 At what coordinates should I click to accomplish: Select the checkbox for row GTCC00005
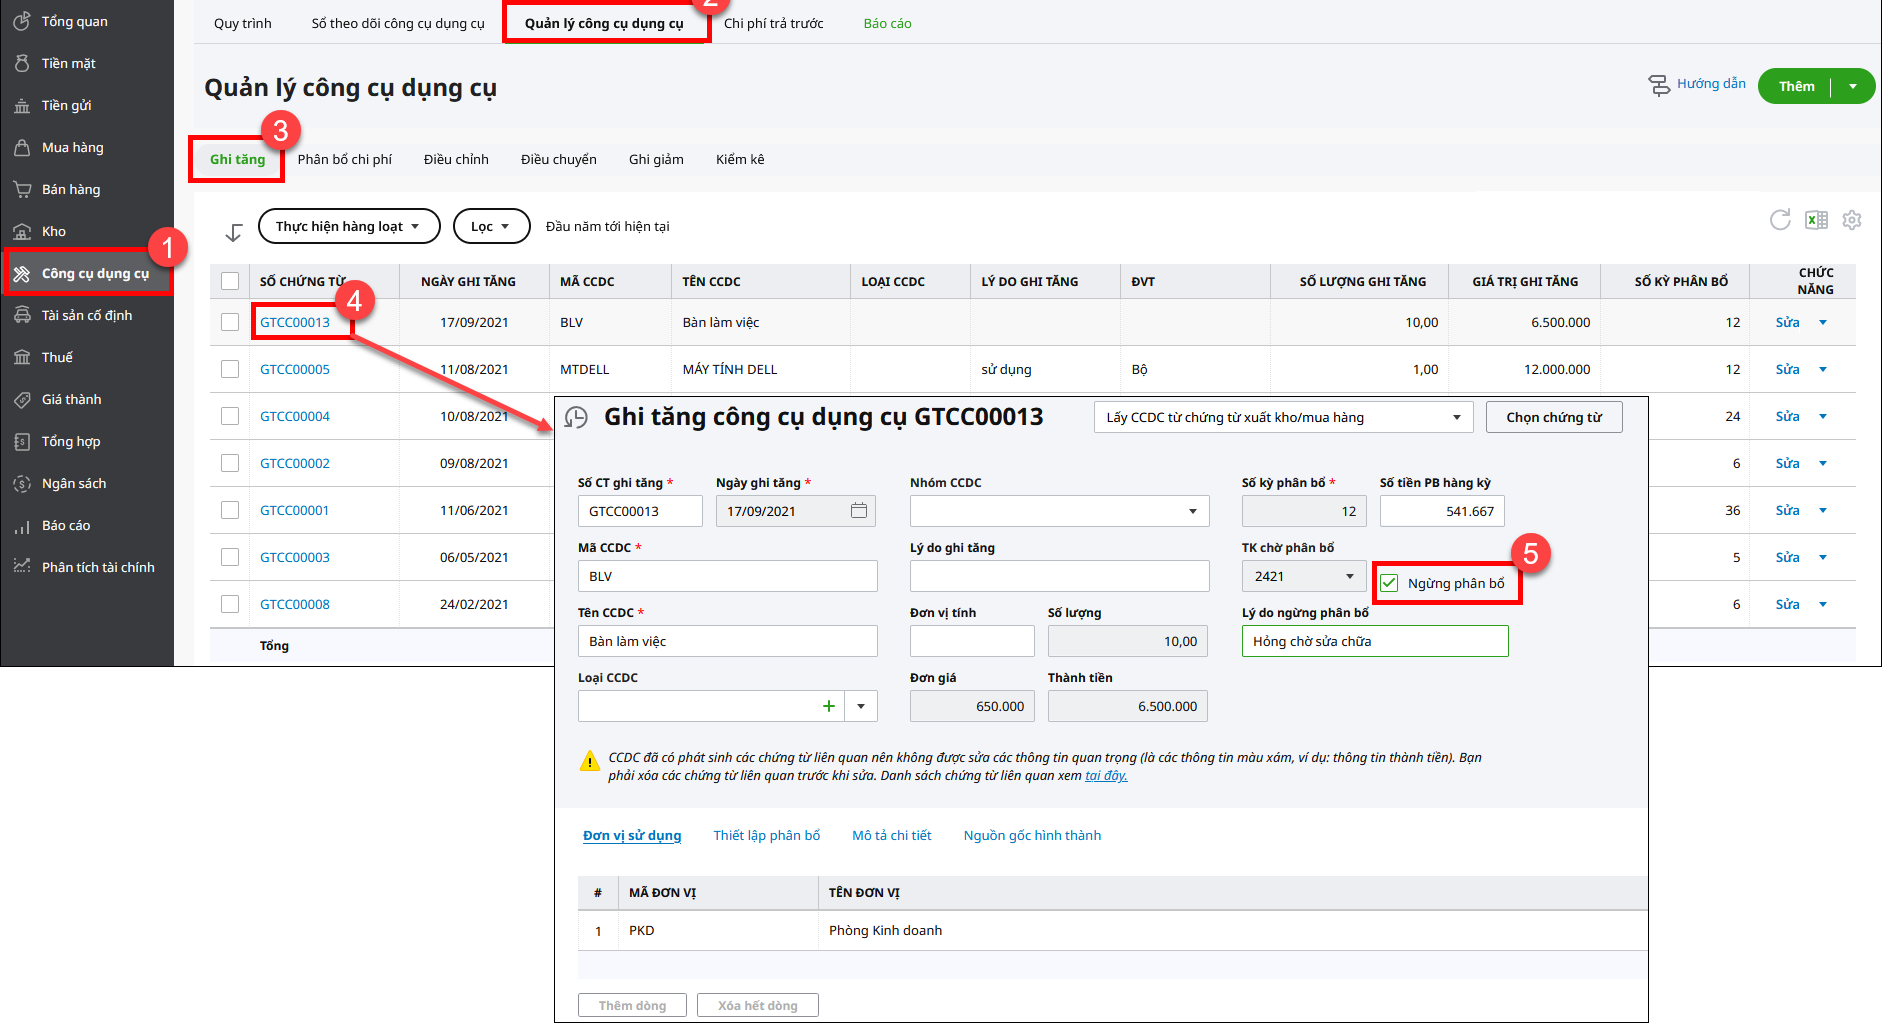pos(230,369)
